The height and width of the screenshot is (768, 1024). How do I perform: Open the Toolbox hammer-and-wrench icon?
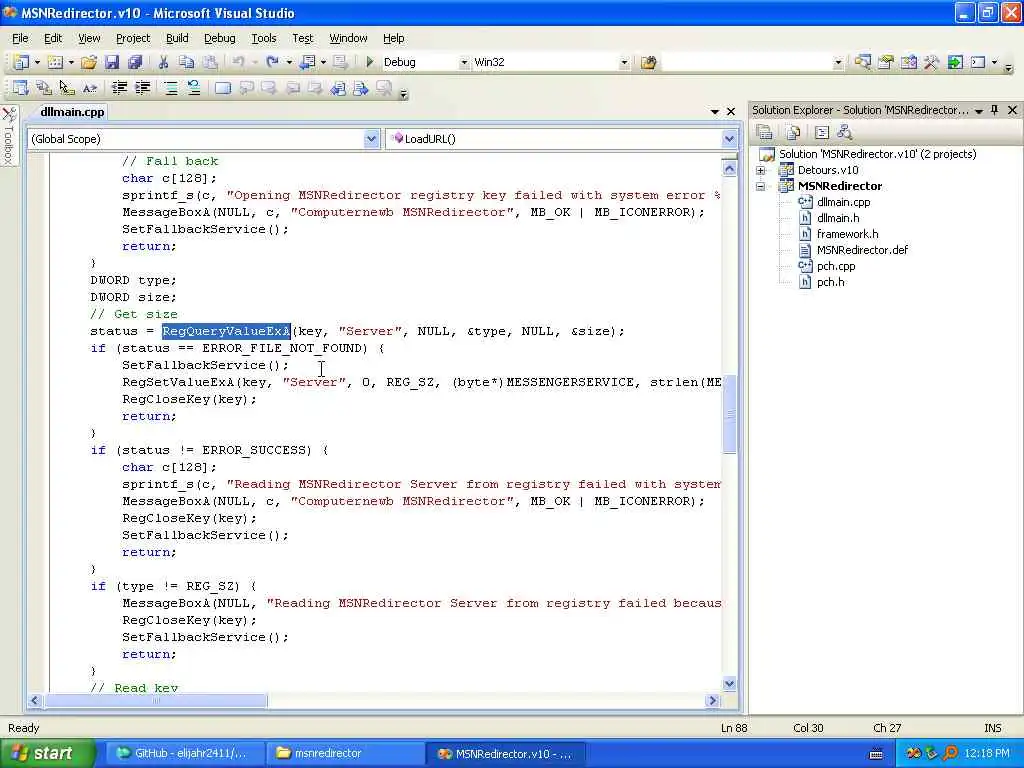931,62
